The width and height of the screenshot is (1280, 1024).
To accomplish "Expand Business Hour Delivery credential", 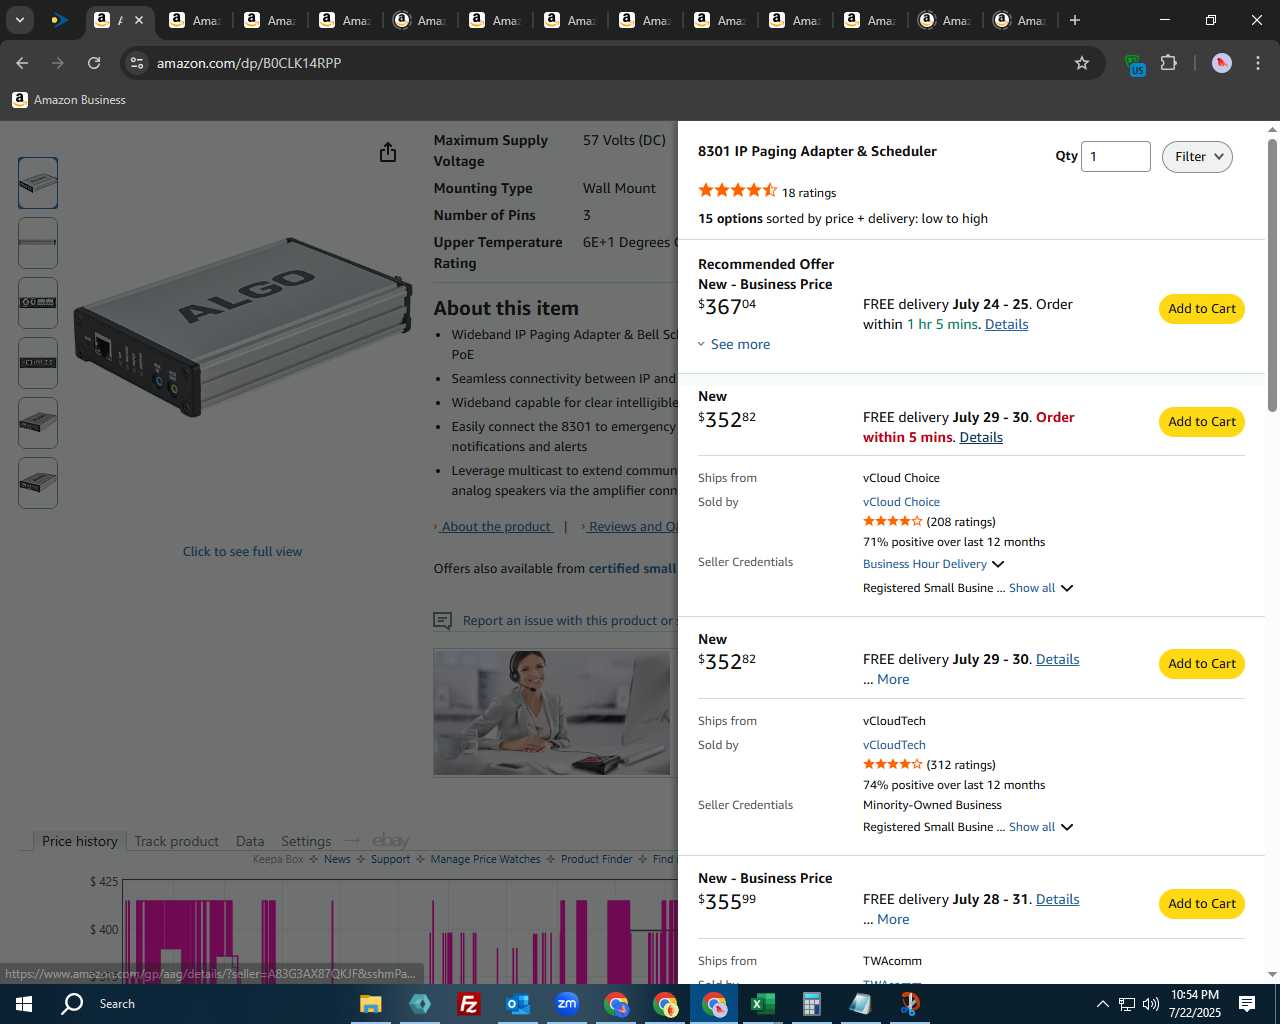I will tap(933, 564).
